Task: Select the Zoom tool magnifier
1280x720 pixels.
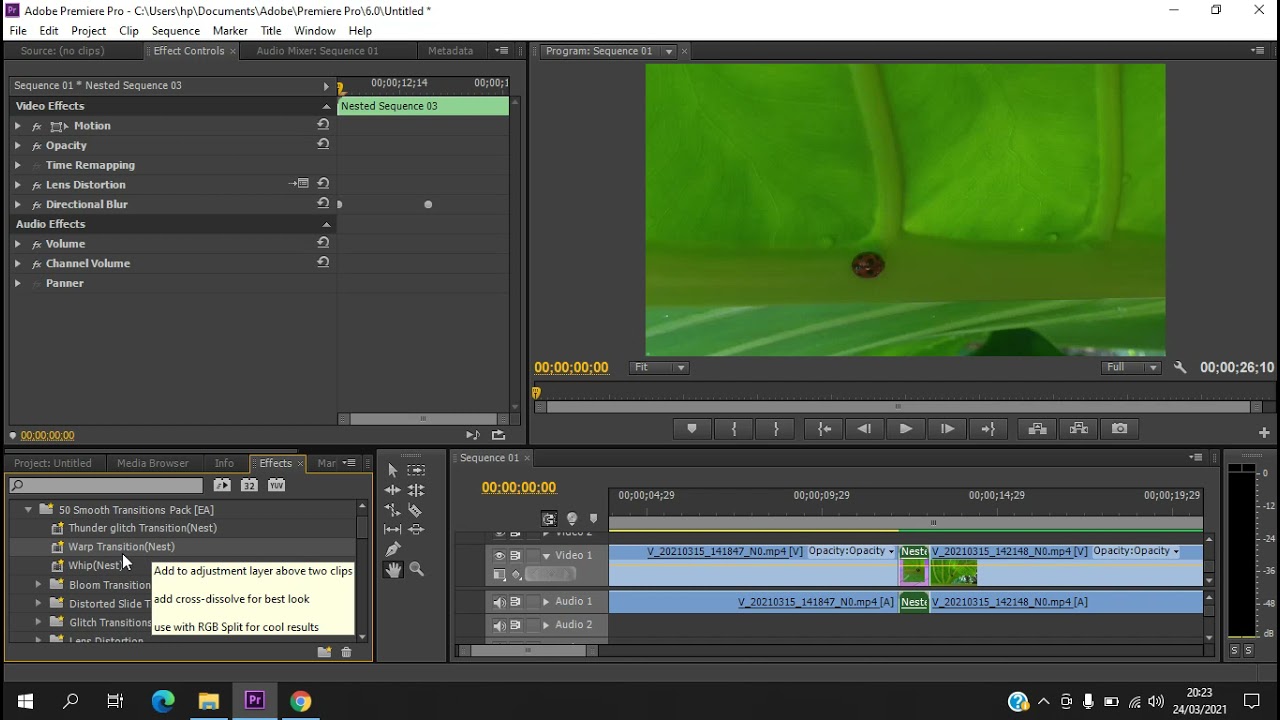Action: (416, 569)
